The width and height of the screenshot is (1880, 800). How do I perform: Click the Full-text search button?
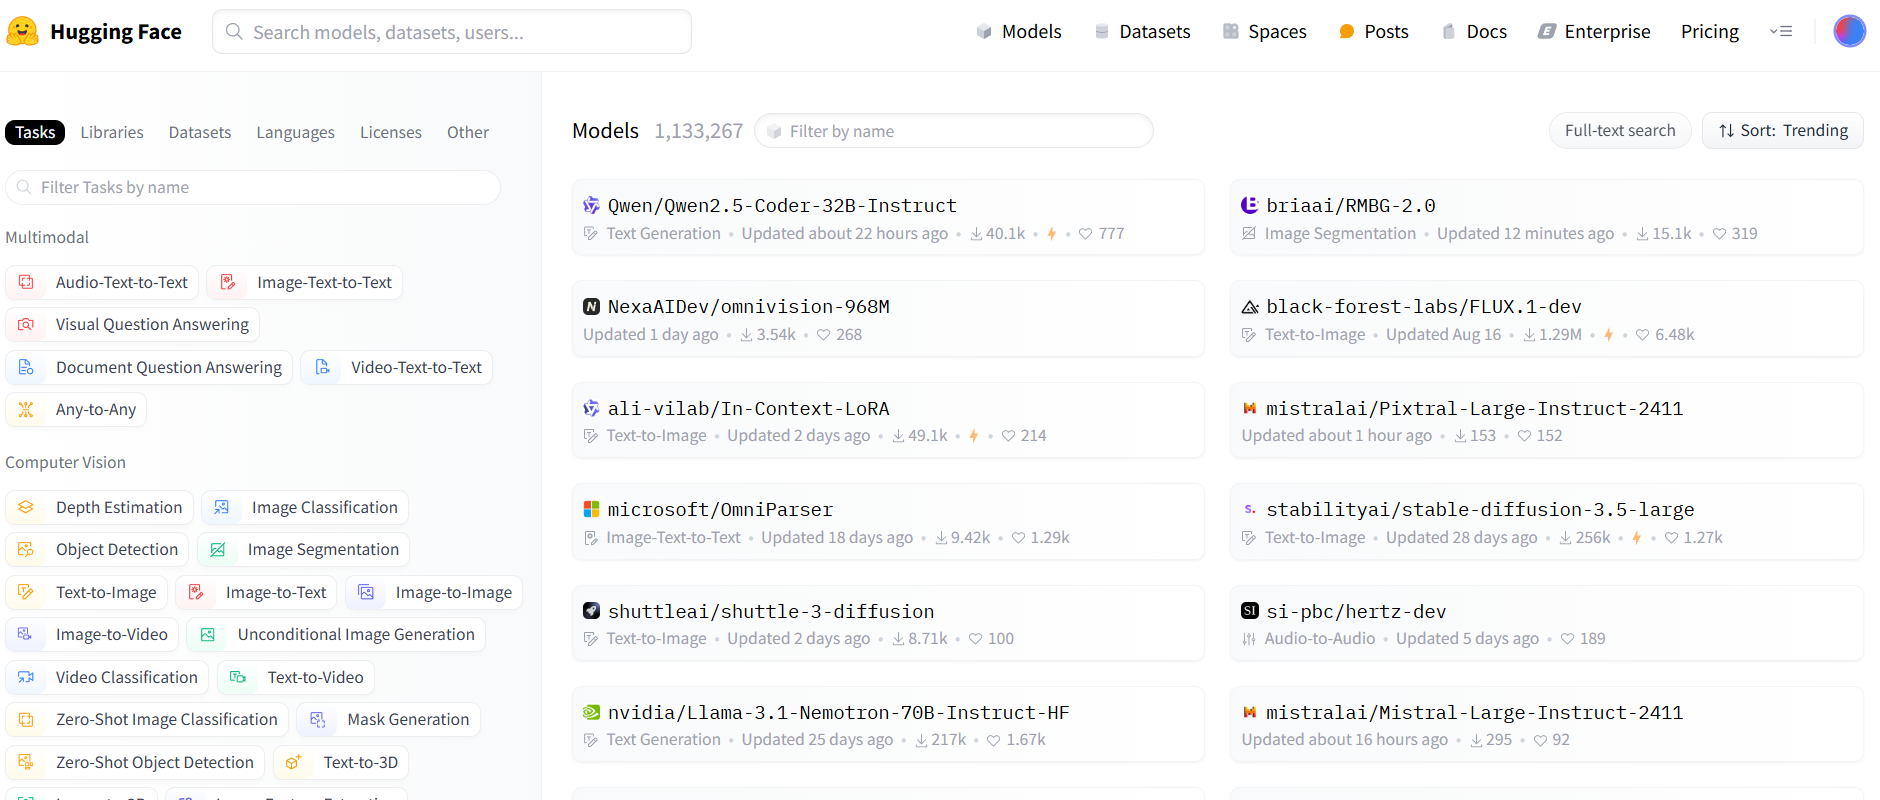coord(1620,131)
